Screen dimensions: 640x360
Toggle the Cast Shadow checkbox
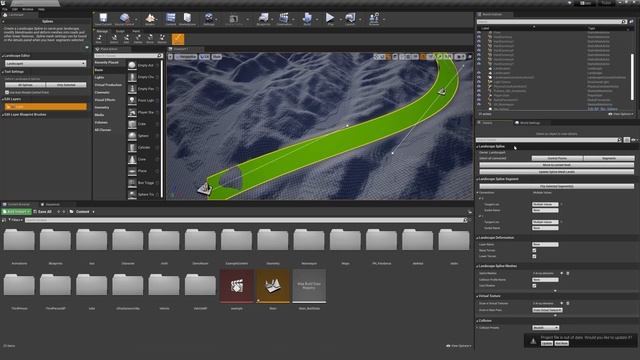click(534, 286)
